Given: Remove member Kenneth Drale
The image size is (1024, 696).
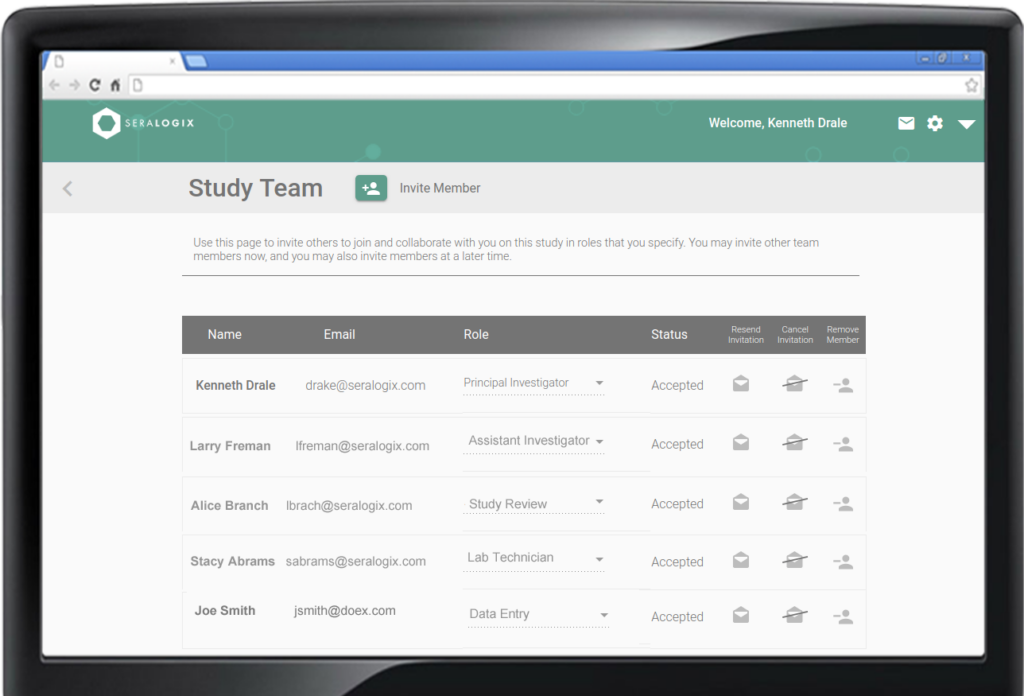Looking at the screenshot, I should point(843,385).
